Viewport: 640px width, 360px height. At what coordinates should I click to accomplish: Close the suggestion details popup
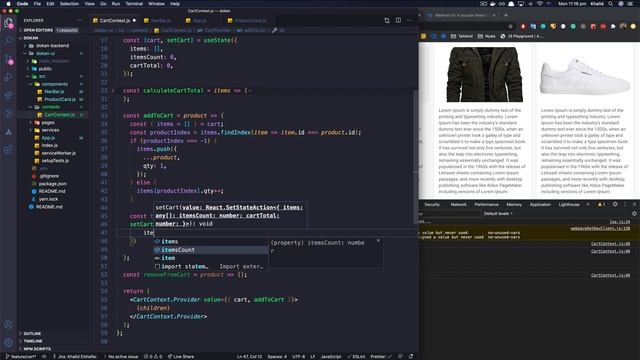(378, 241)
